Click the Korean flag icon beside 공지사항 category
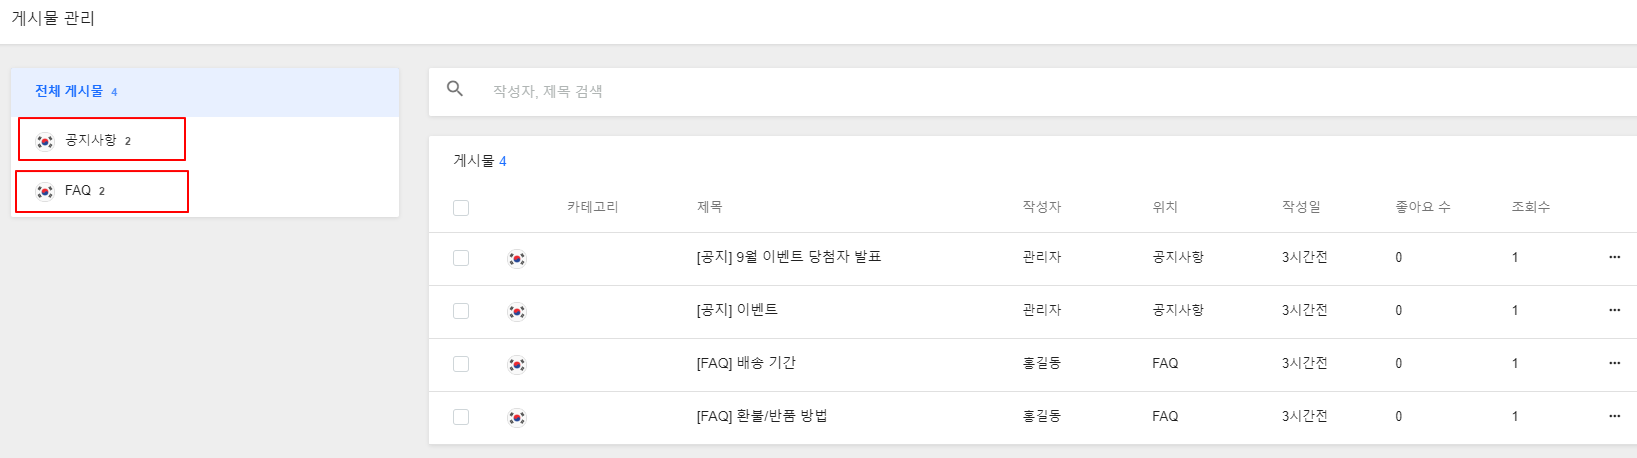Viewport: 1637px width, 458px height. click(45, 141)
